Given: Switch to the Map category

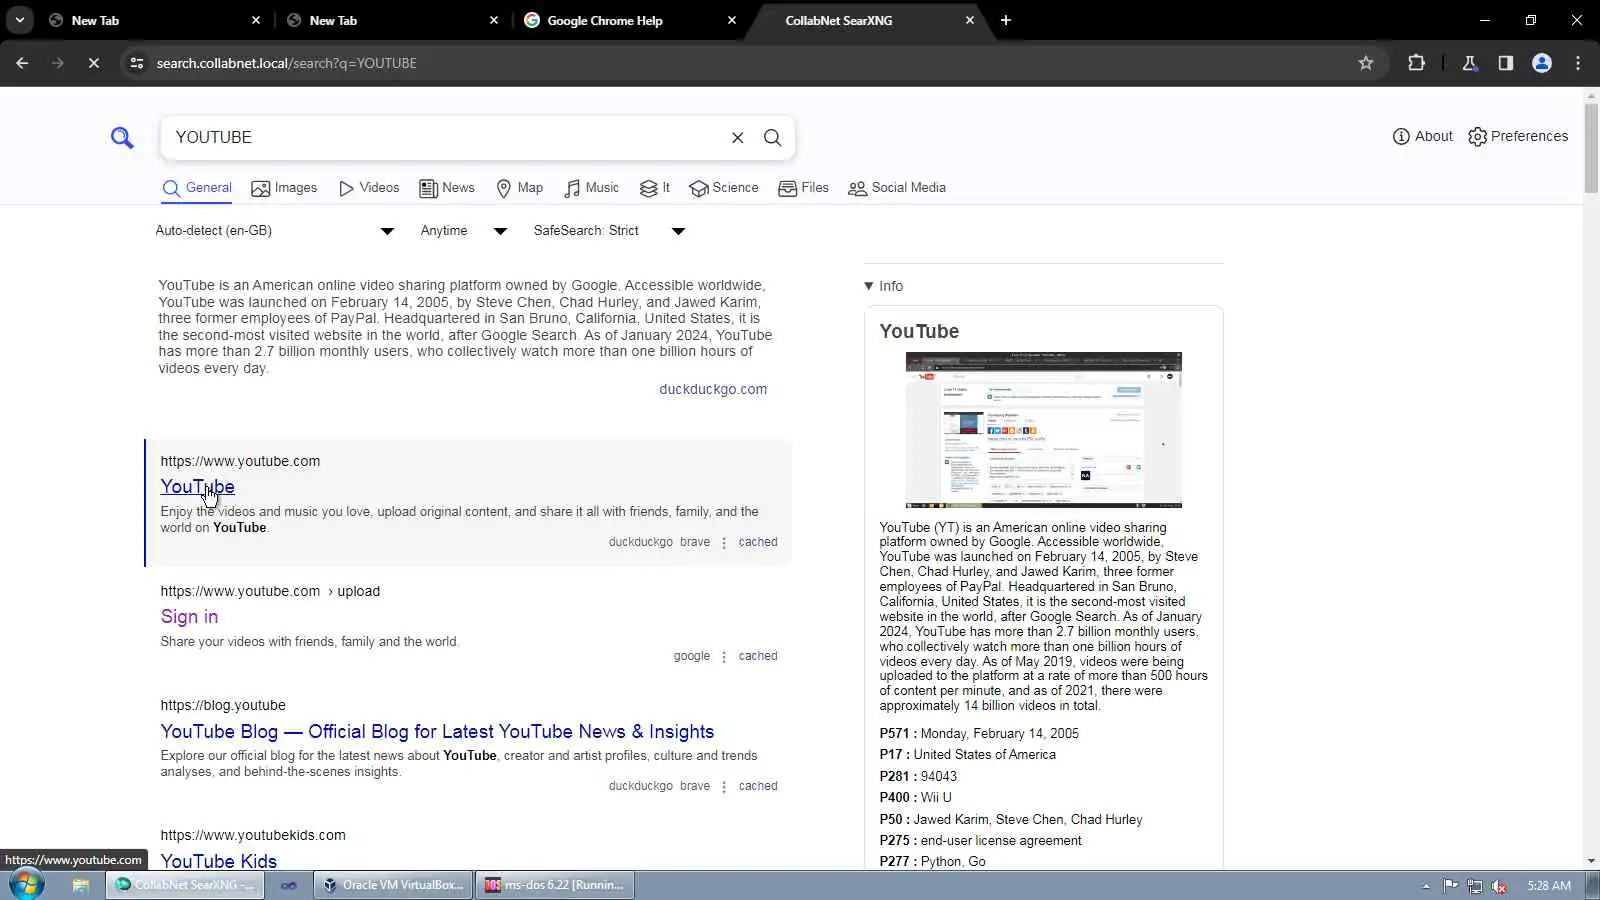Looking at the screenshot, I should [x=520, y=188].
